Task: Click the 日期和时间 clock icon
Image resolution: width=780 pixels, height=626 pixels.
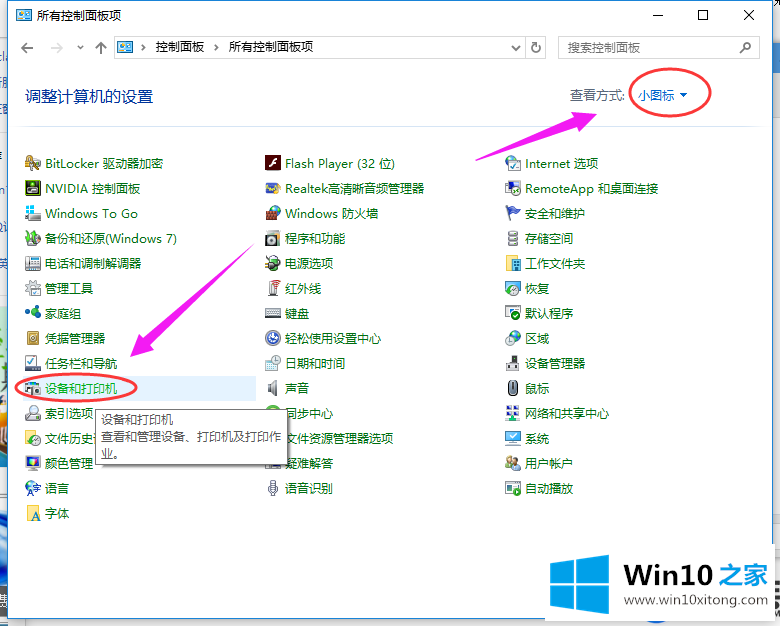Action: pyautogui.click(x=273, y=363)
